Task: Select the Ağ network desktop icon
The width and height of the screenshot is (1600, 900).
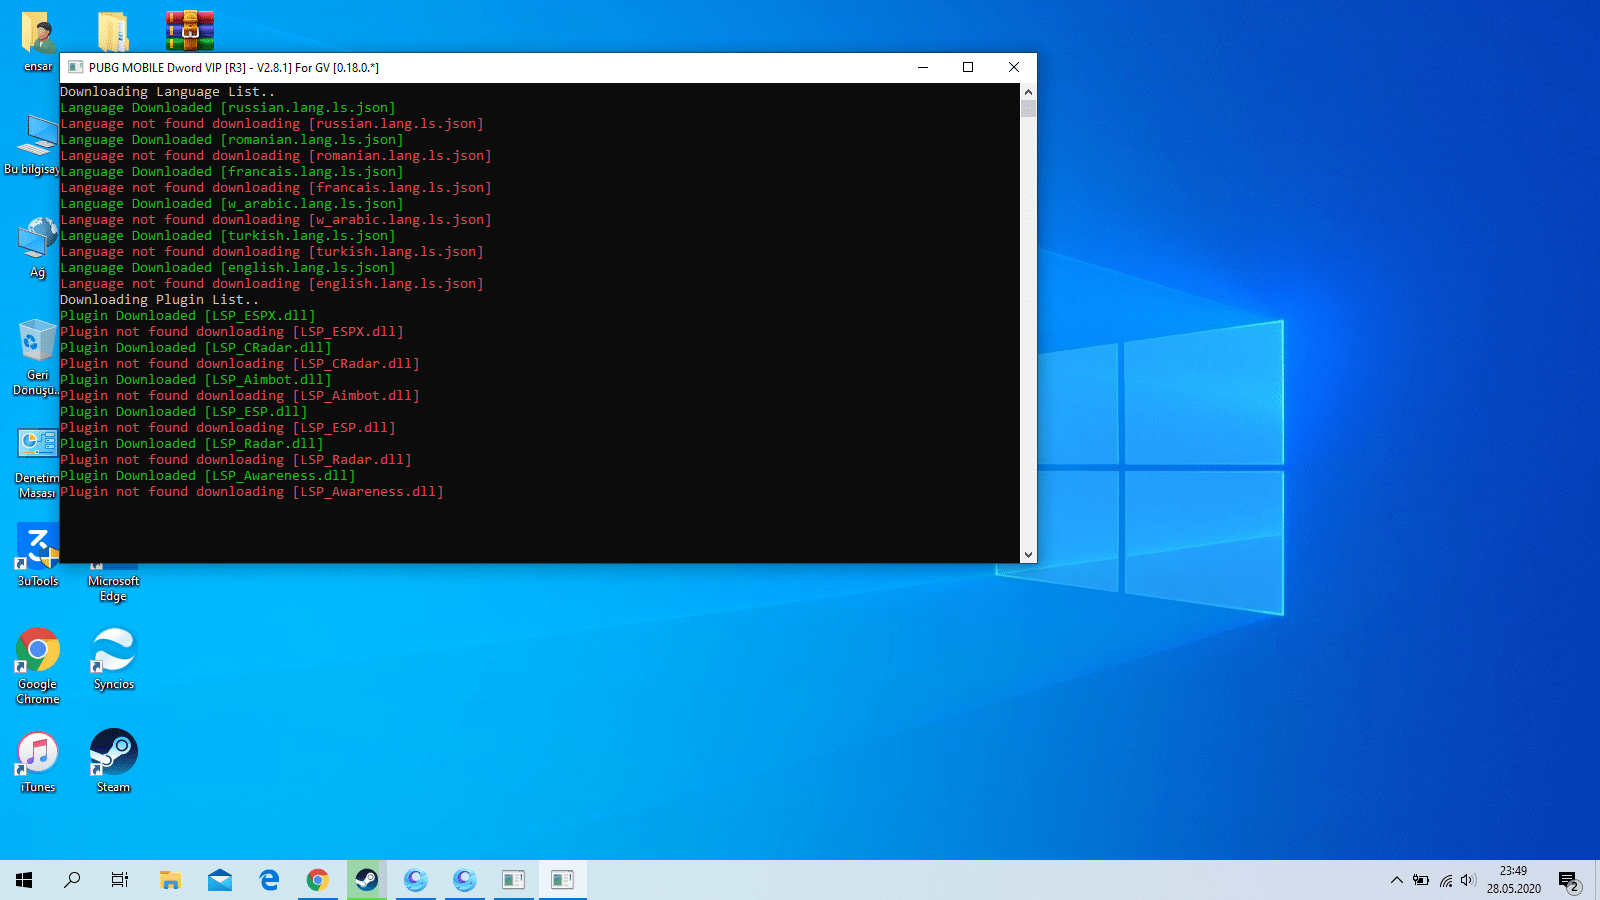Action: 37,247
